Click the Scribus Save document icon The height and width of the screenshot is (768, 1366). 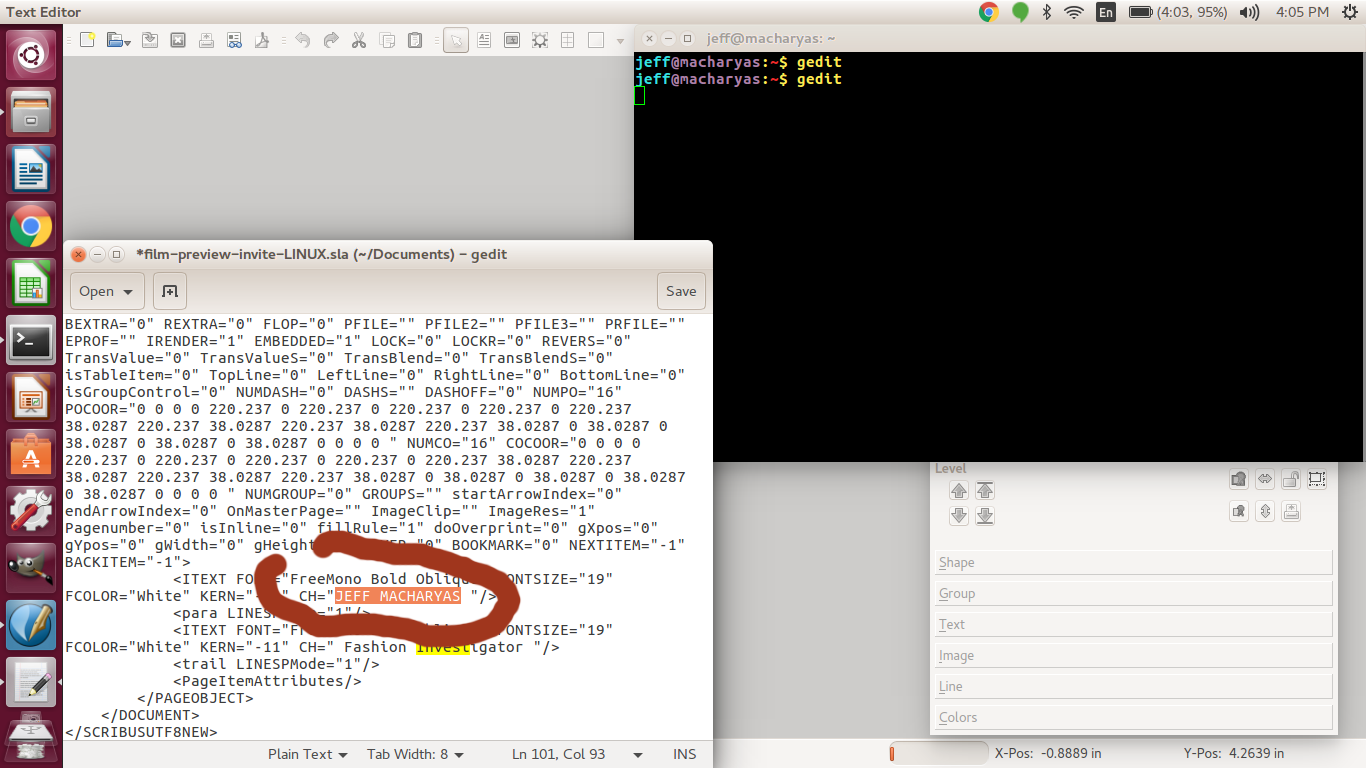[x=150, y=40]
